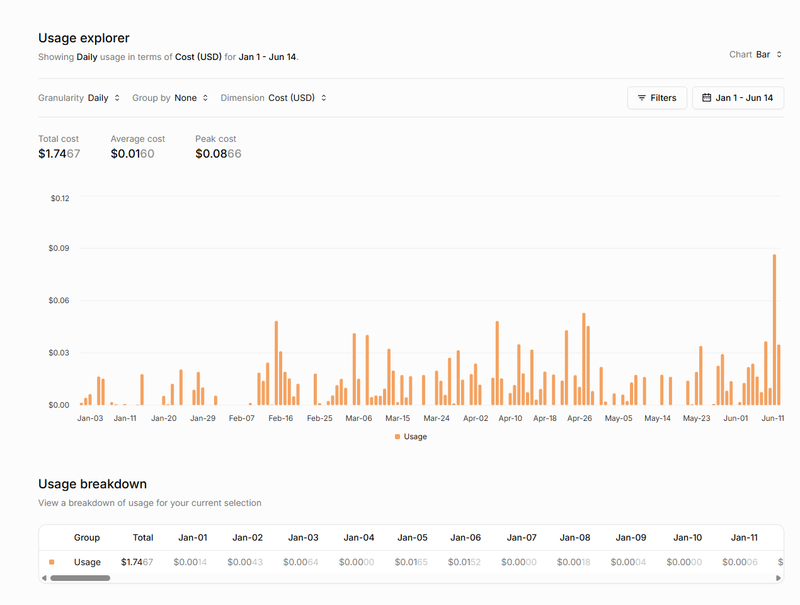The width and height of the screenshot is (800, 605).
Task: Click the calendar icon for date range
Action: [707, 98]
